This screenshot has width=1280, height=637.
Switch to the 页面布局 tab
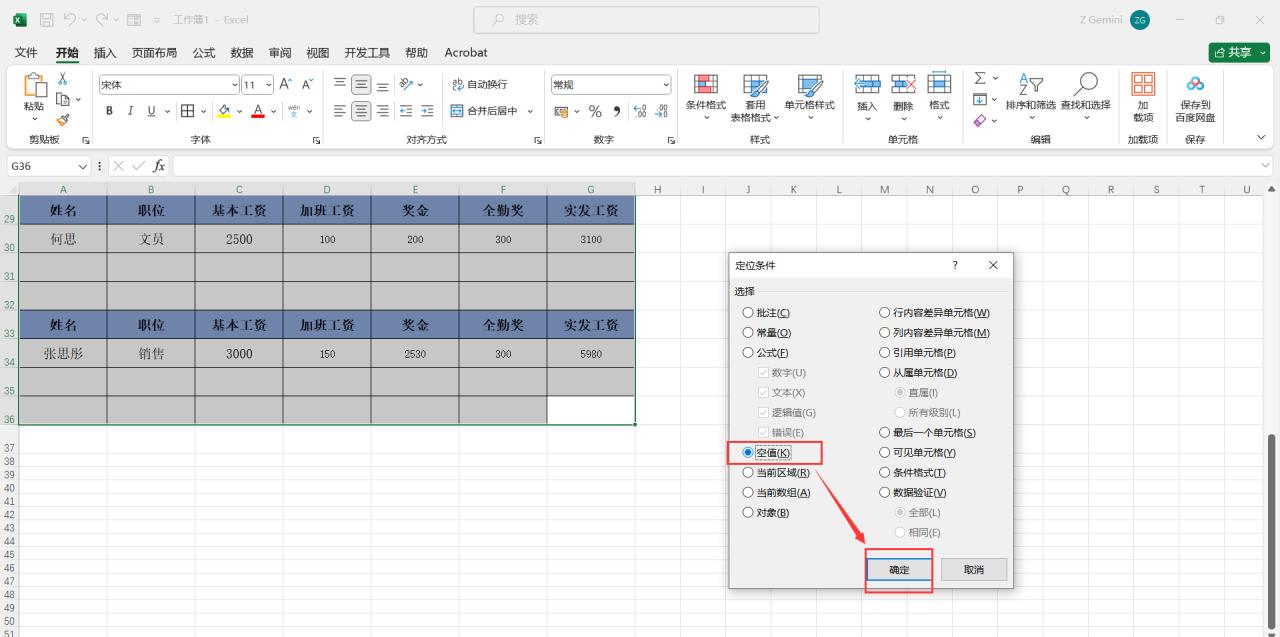coord(154,52)
